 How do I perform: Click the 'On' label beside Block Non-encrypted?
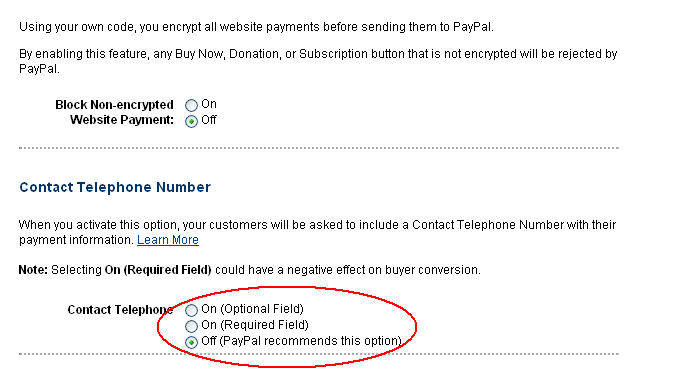coord(209,104)
